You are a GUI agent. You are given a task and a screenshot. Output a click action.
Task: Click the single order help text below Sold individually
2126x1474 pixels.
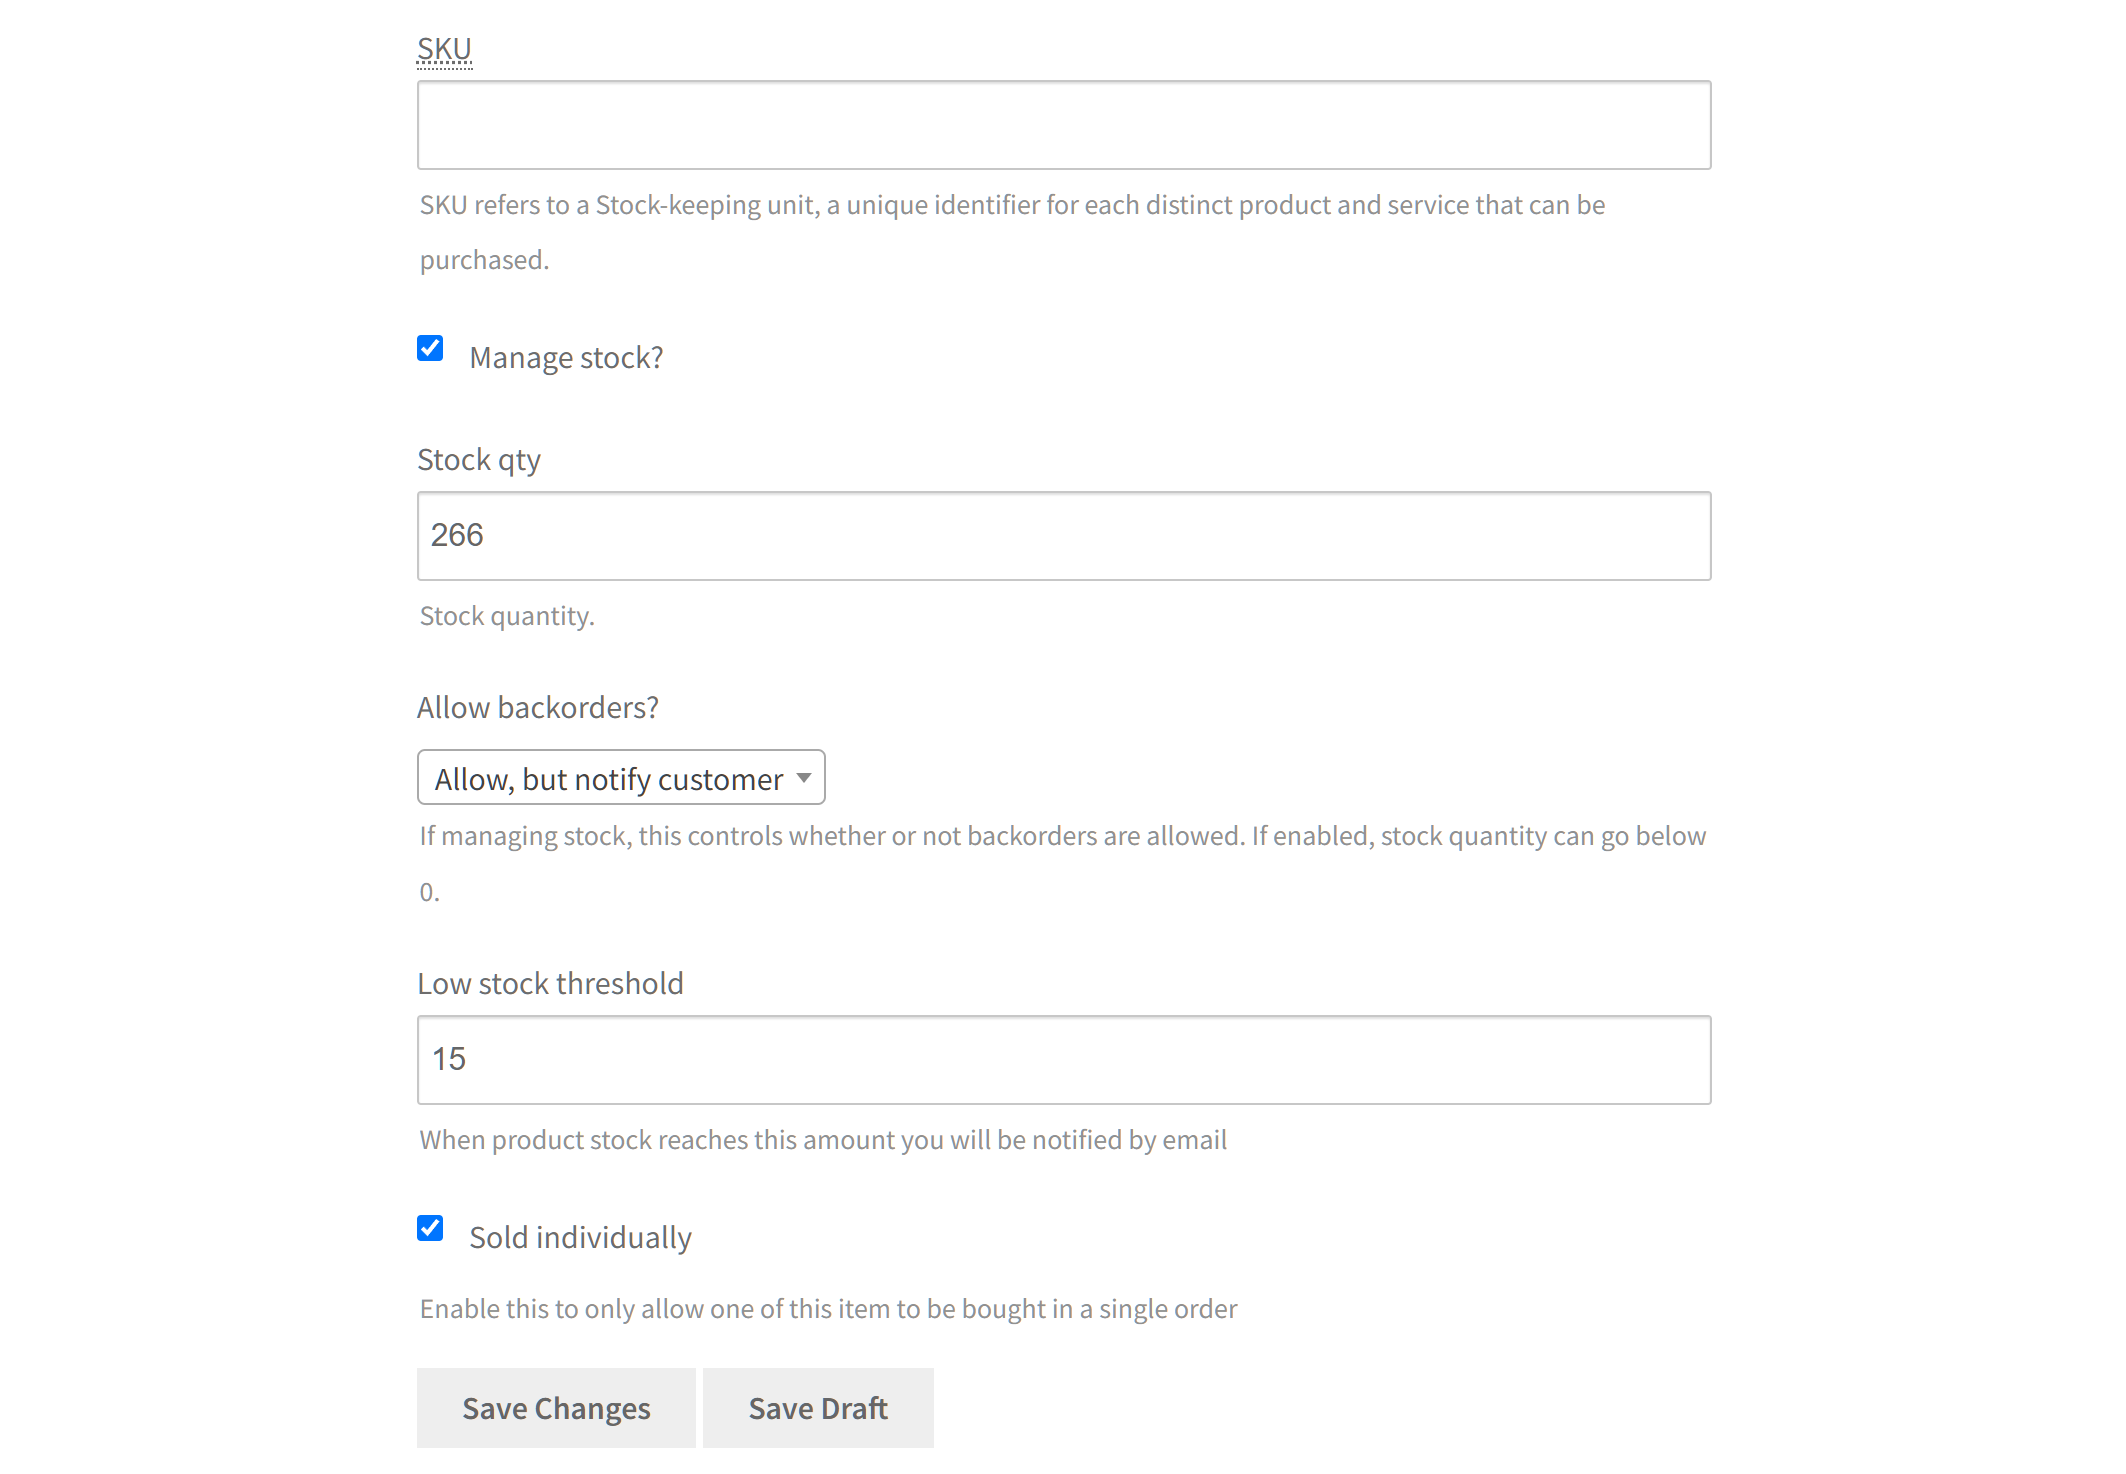click(x=828, y=1309)
